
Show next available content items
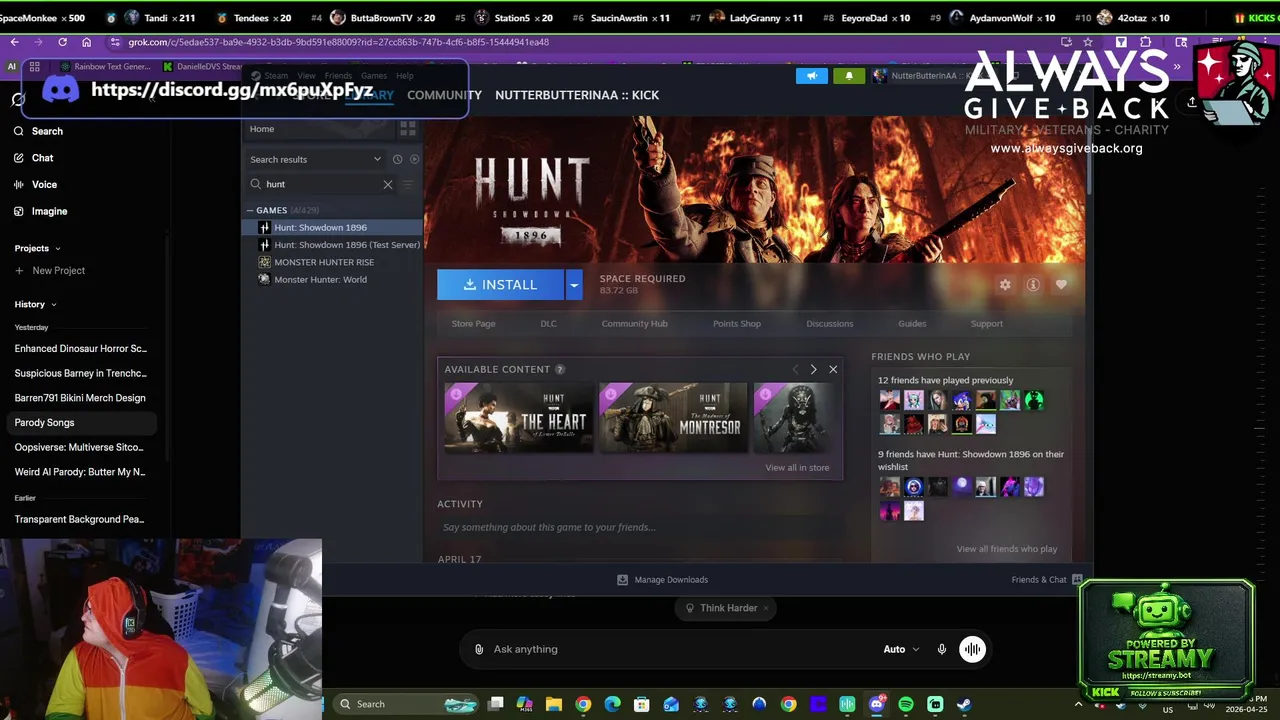pyautogui.click(x=813, y=370)
